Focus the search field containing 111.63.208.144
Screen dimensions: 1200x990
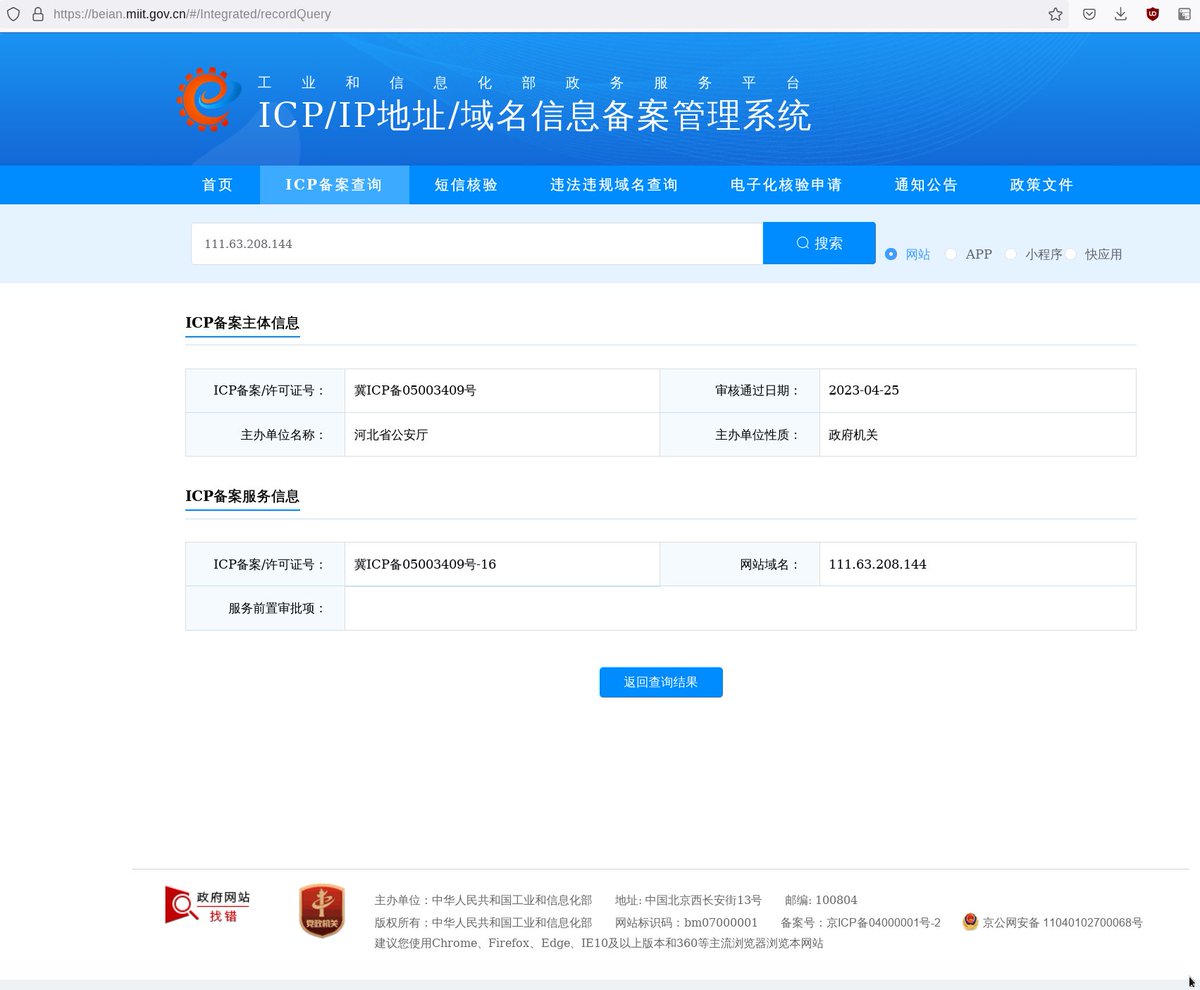coord(477,244)
